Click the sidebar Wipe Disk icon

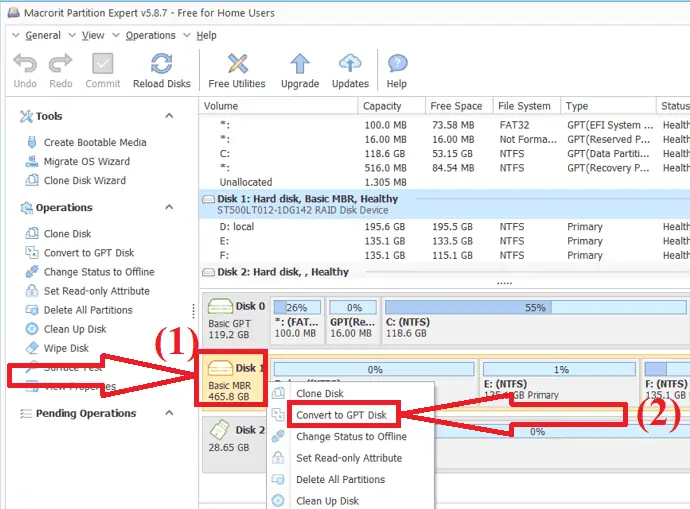tap(32, 348)
